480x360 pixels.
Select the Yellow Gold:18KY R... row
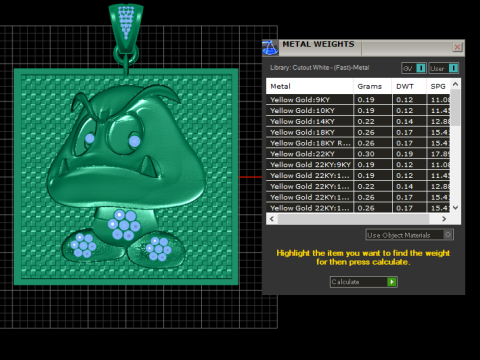(x=358, y=143)
